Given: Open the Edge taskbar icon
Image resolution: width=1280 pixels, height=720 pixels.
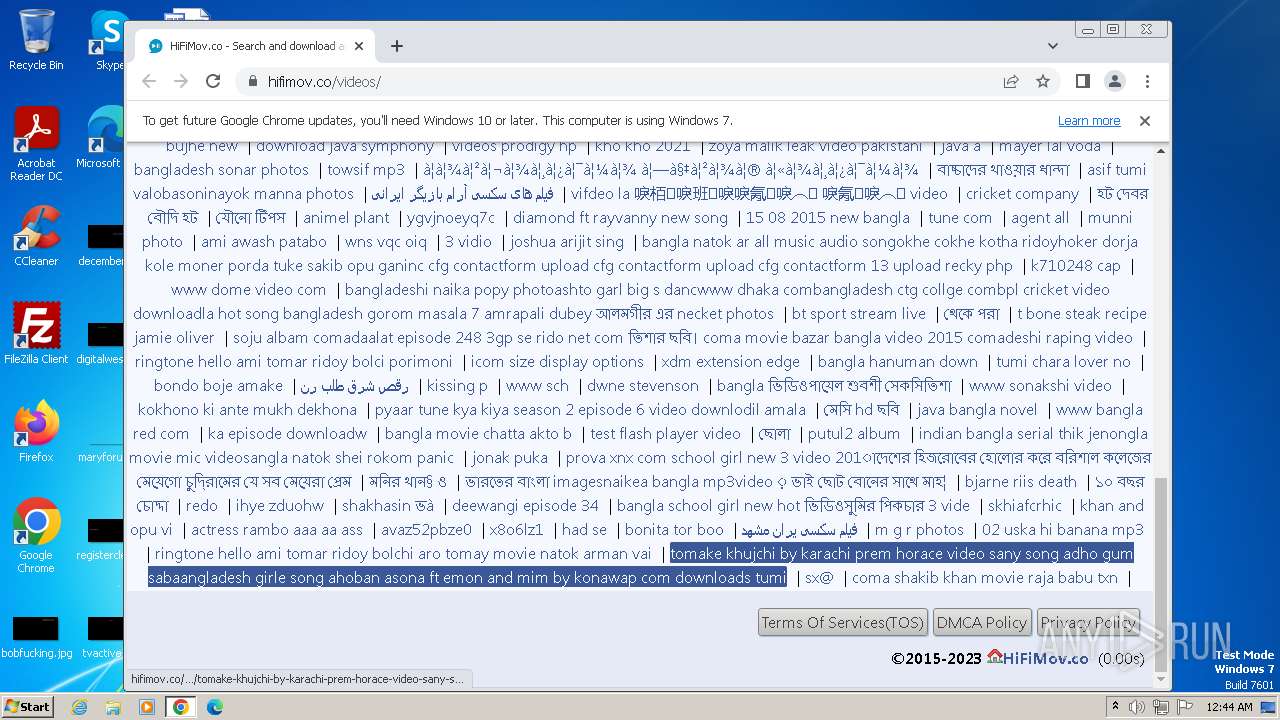Looking at the screenshot, I should 215,707.
